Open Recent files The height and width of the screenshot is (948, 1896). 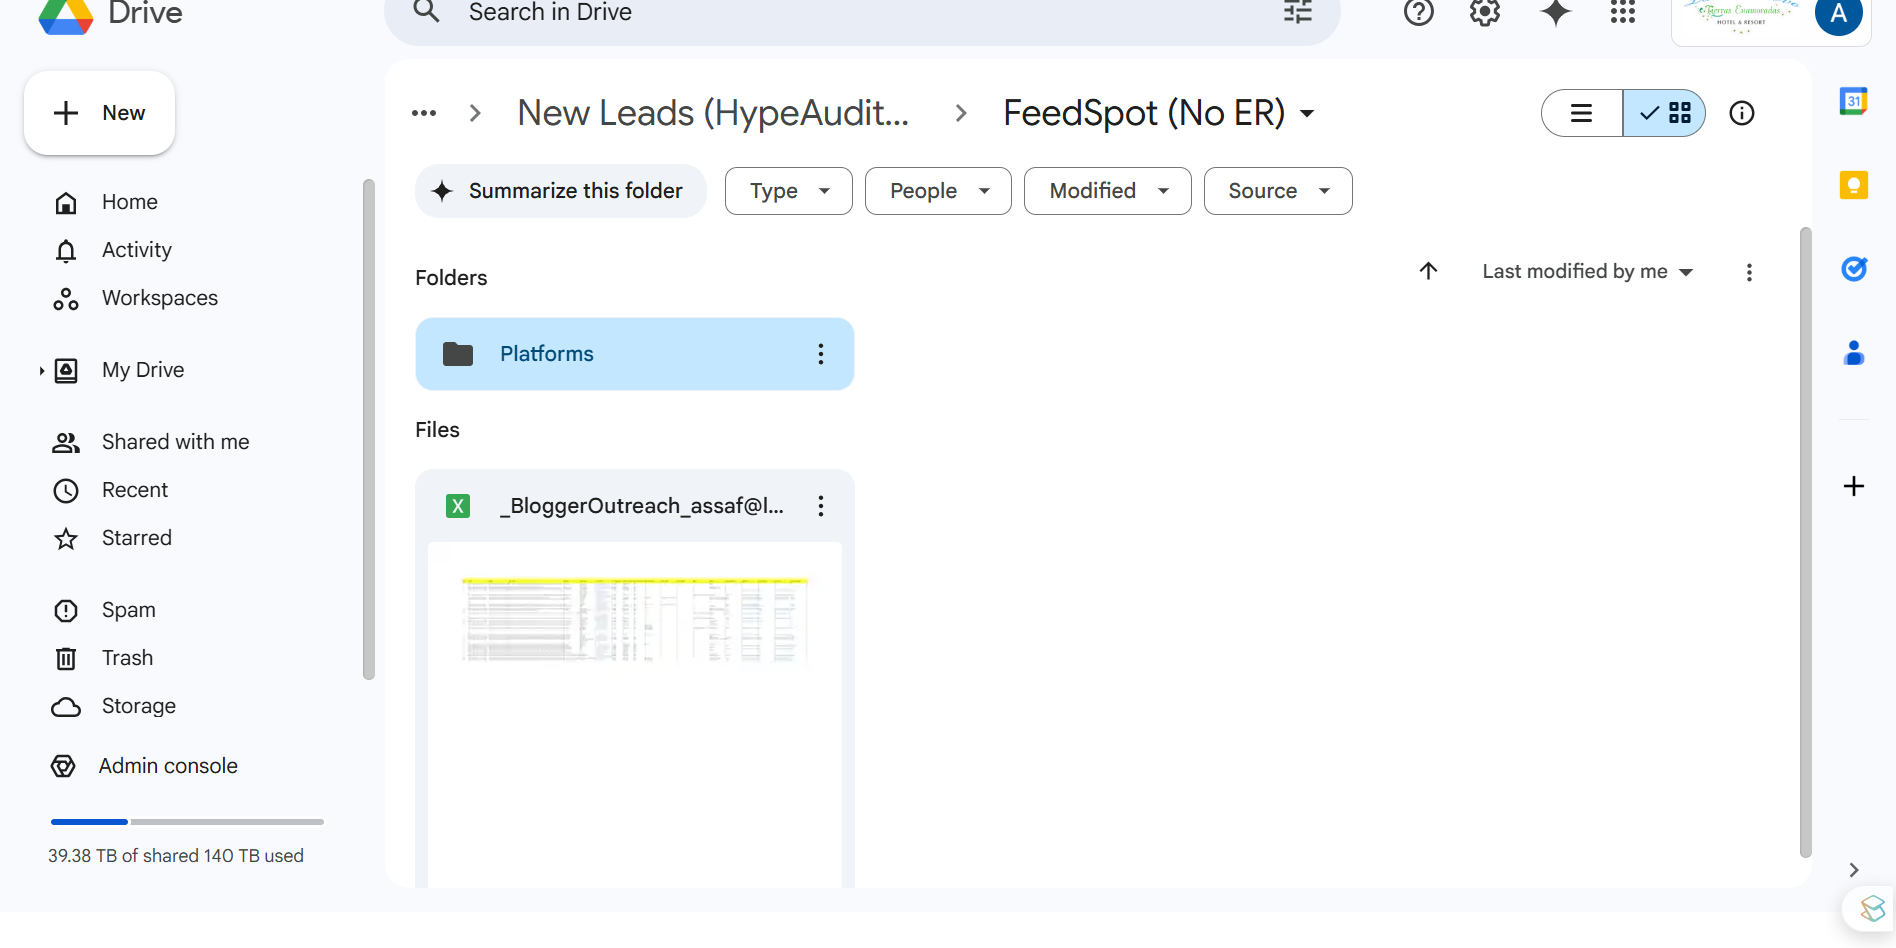coord(135,490)
